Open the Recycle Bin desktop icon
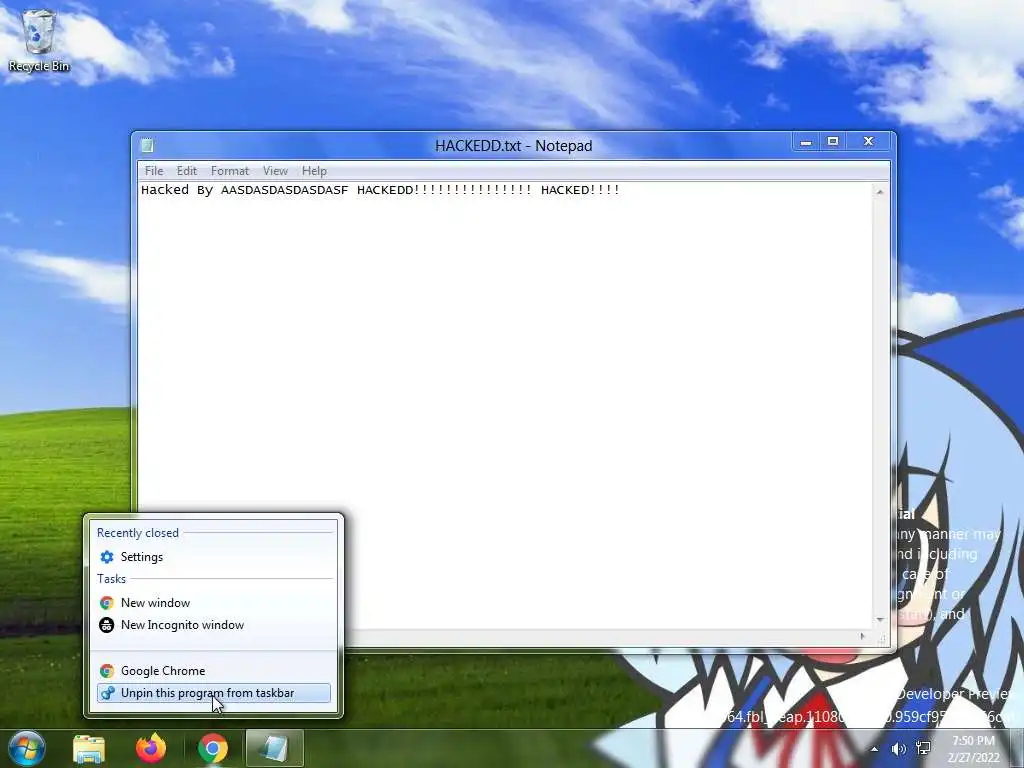Screen dimensions: 1024x768 click(x=39, y=41)
